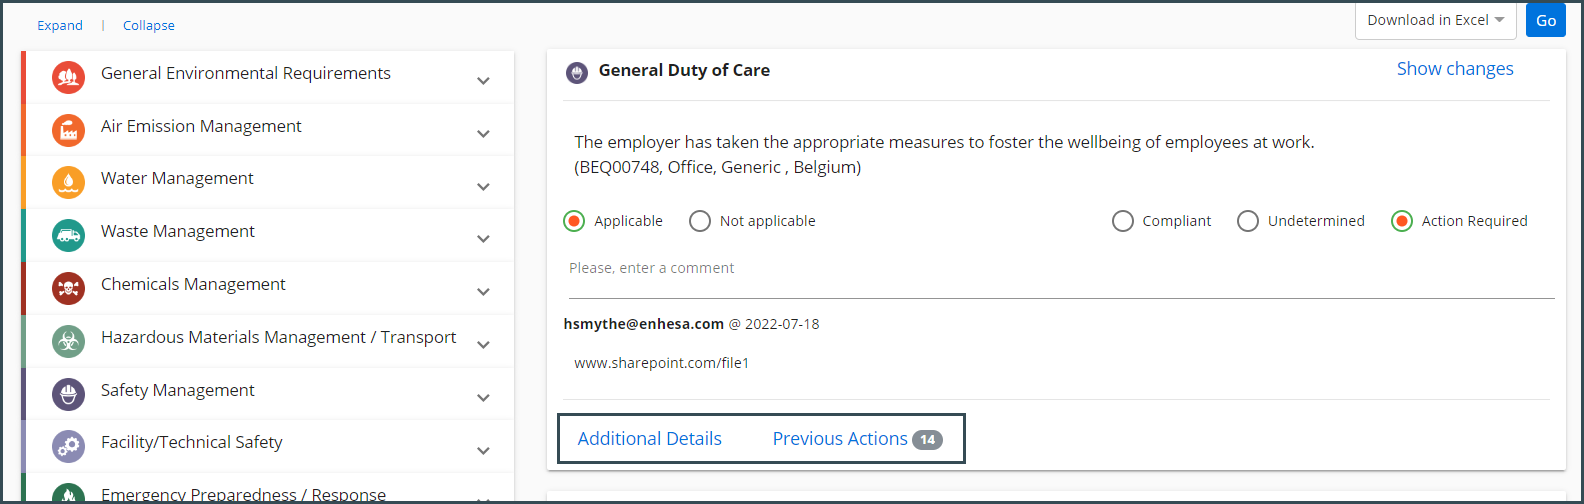1584x504 pixels.
Task: Click the Water Management droplet icon
Action: coord(68,182)
